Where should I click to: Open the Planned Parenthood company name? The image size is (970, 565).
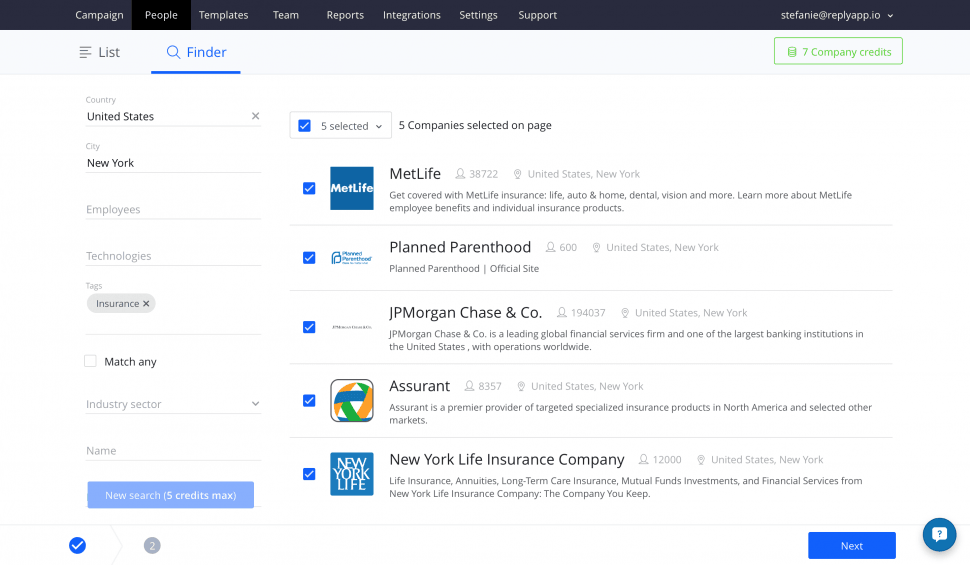pyautogui.click(x=460, y=247)
